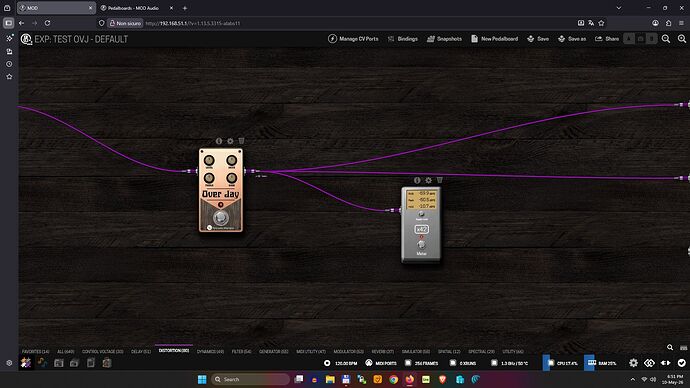Search plugins with magnifier icon

pos(670,348)
